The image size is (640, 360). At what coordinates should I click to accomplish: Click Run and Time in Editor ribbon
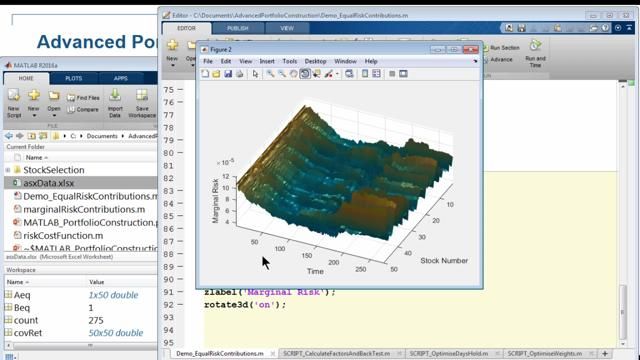click(x=536, y=53)
